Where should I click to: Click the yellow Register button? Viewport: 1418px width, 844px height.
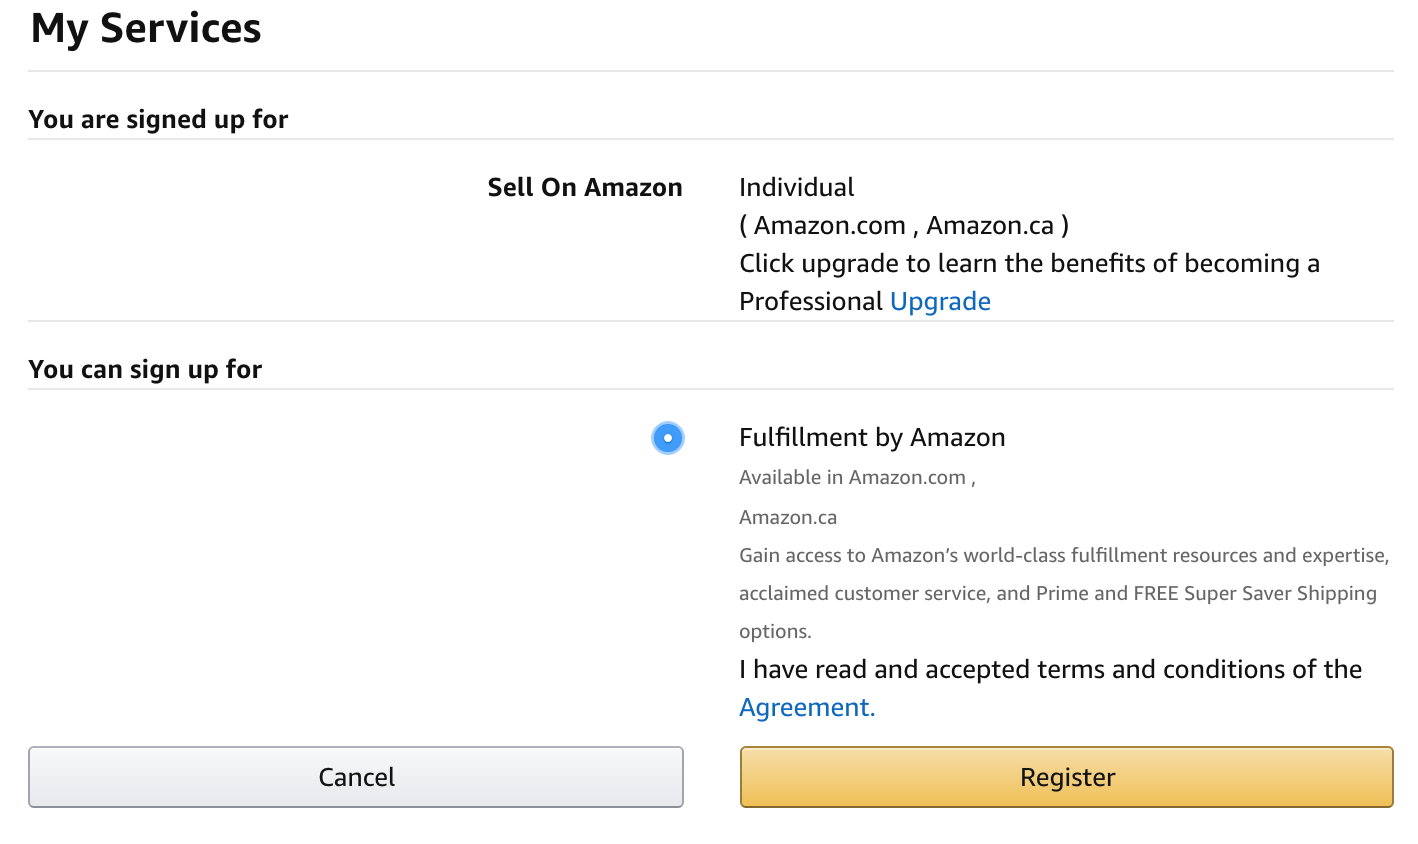1066,777
